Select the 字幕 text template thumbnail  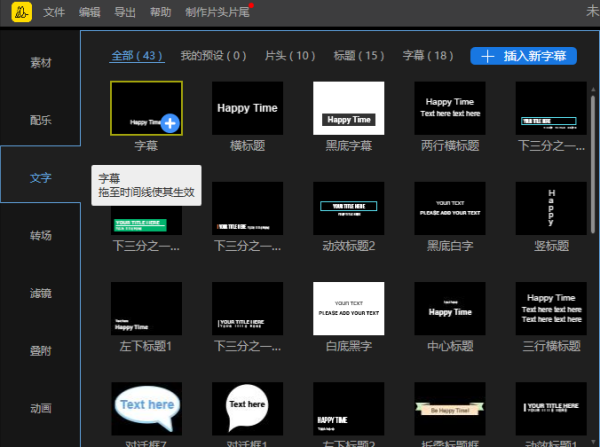[x=147, y=108]
